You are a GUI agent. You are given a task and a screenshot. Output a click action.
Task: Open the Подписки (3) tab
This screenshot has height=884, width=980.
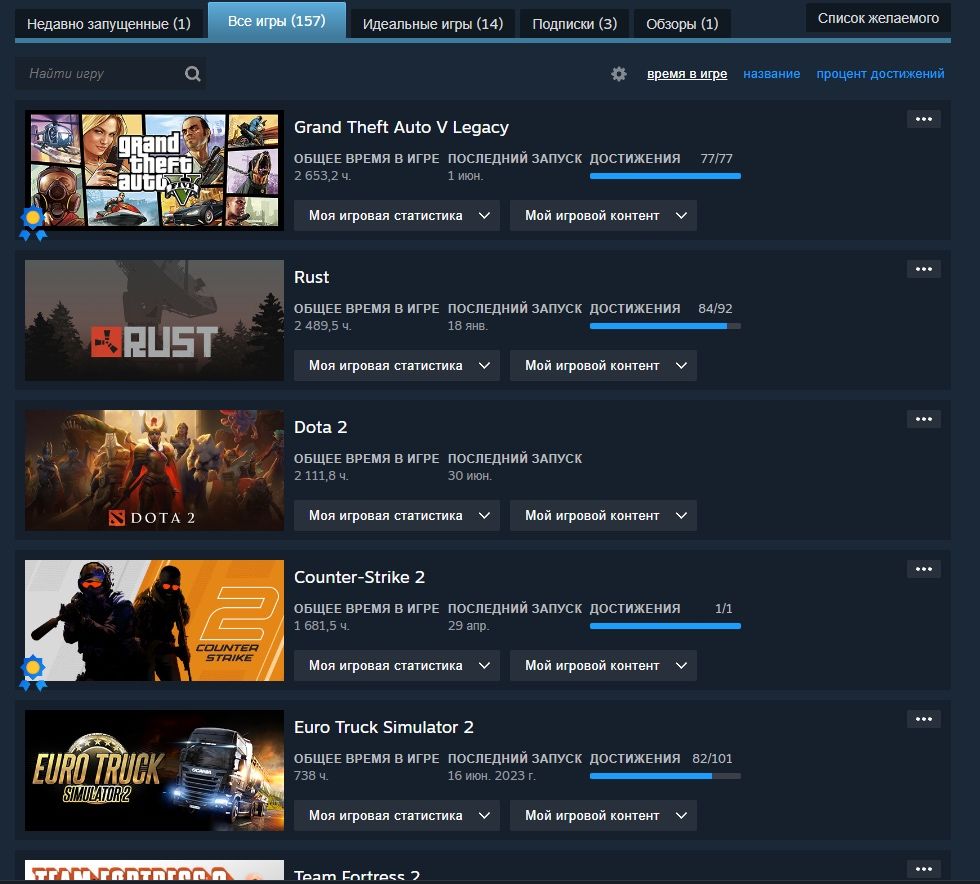574,24
